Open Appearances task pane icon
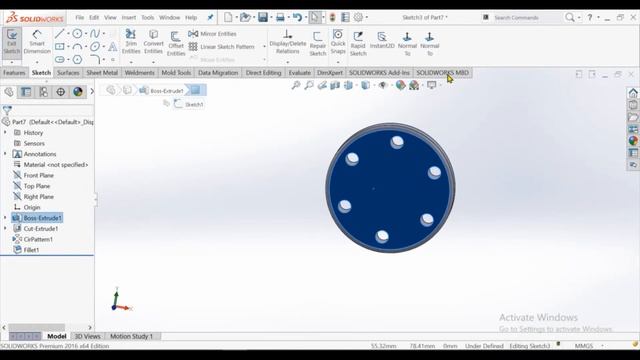 (x=633, y=141)
